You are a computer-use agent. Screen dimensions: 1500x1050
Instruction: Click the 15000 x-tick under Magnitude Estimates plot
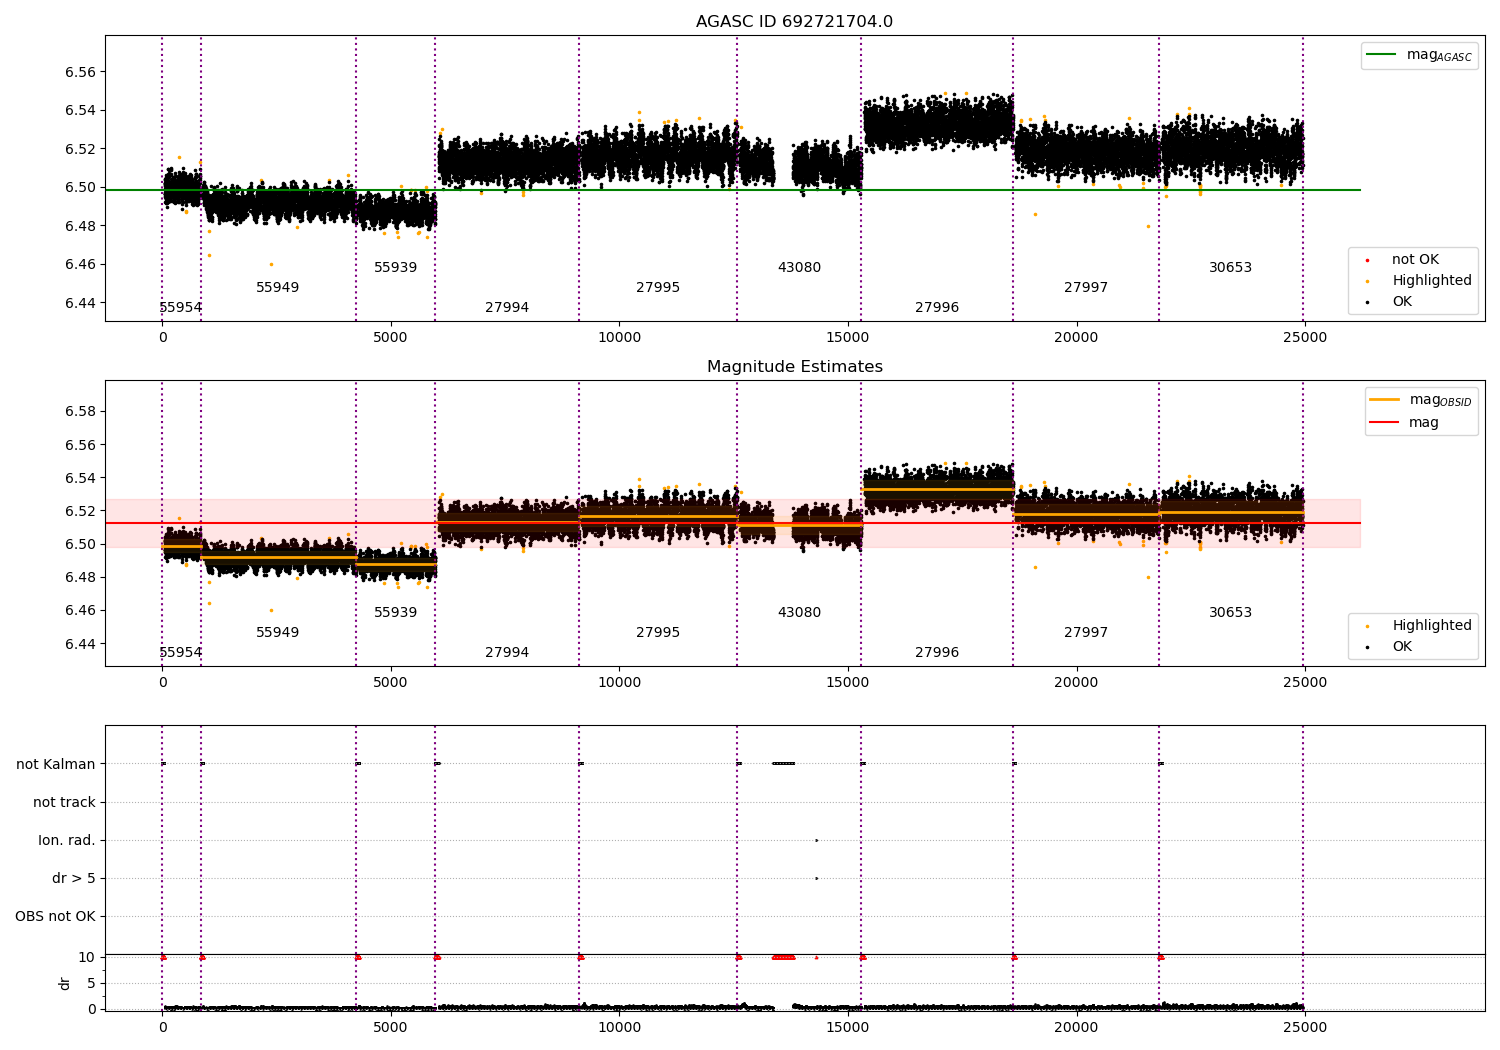(848, 683)
